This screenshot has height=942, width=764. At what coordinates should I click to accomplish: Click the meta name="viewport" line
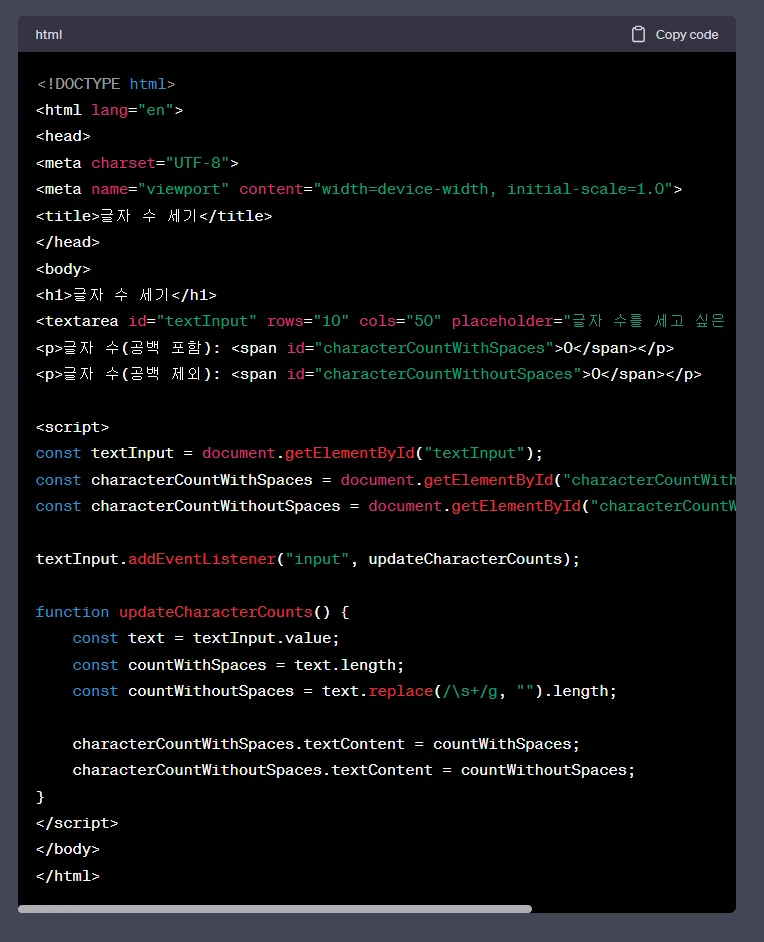(x=359, y=189)
